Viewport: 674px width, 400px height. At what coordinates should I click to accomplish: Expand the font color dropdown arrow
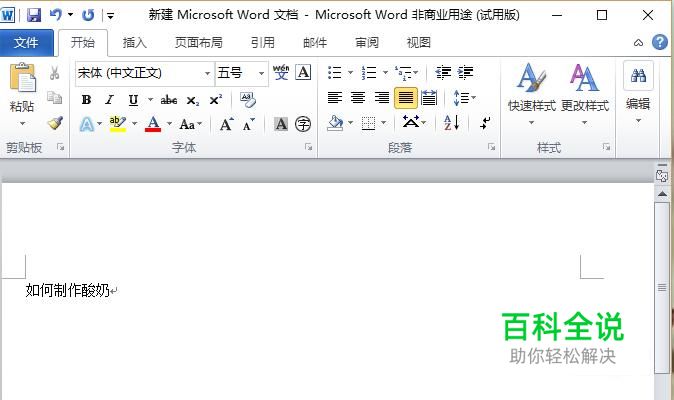169,124
